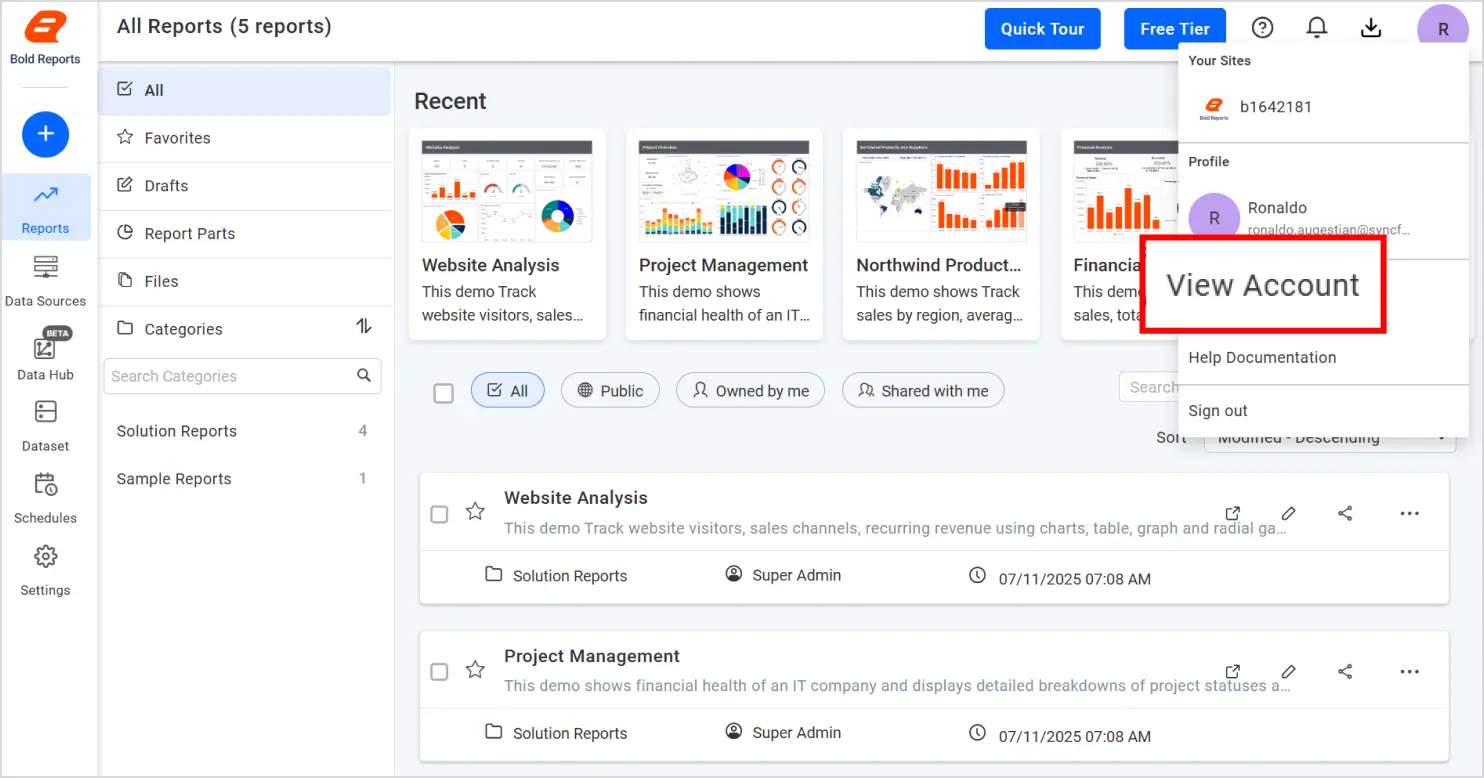Open the Website Analysis report title link
This screenshot has height=778, width=1484.
[576, 498]
